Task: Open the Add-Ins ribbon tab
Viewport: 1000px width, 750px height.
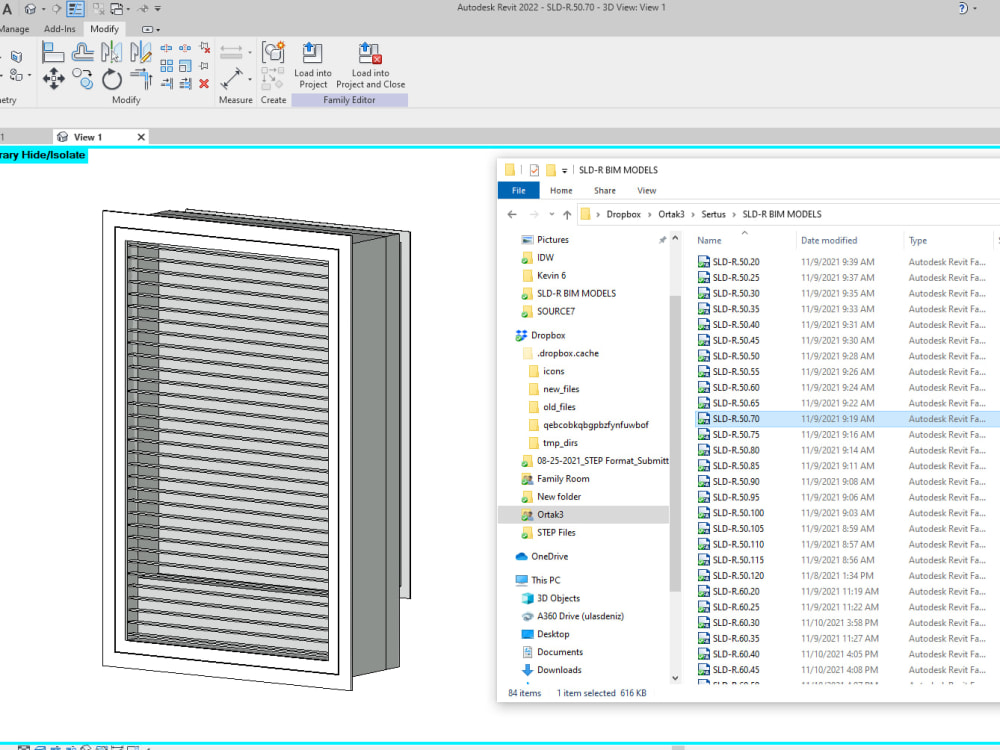Action: pos(59,29)
